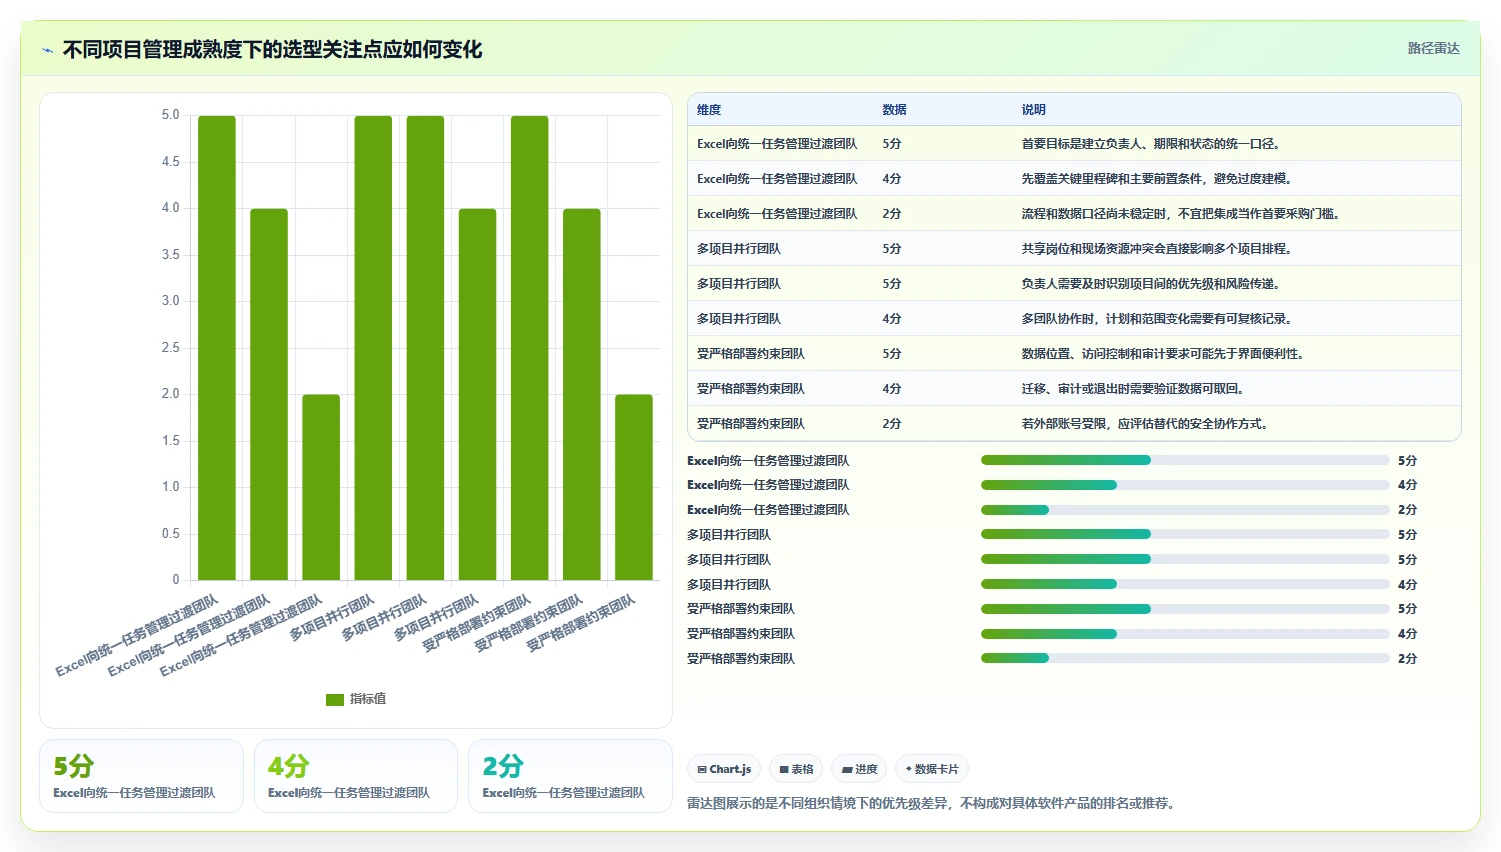Click the Excel team chart bar with value 4

pos(269,394)
